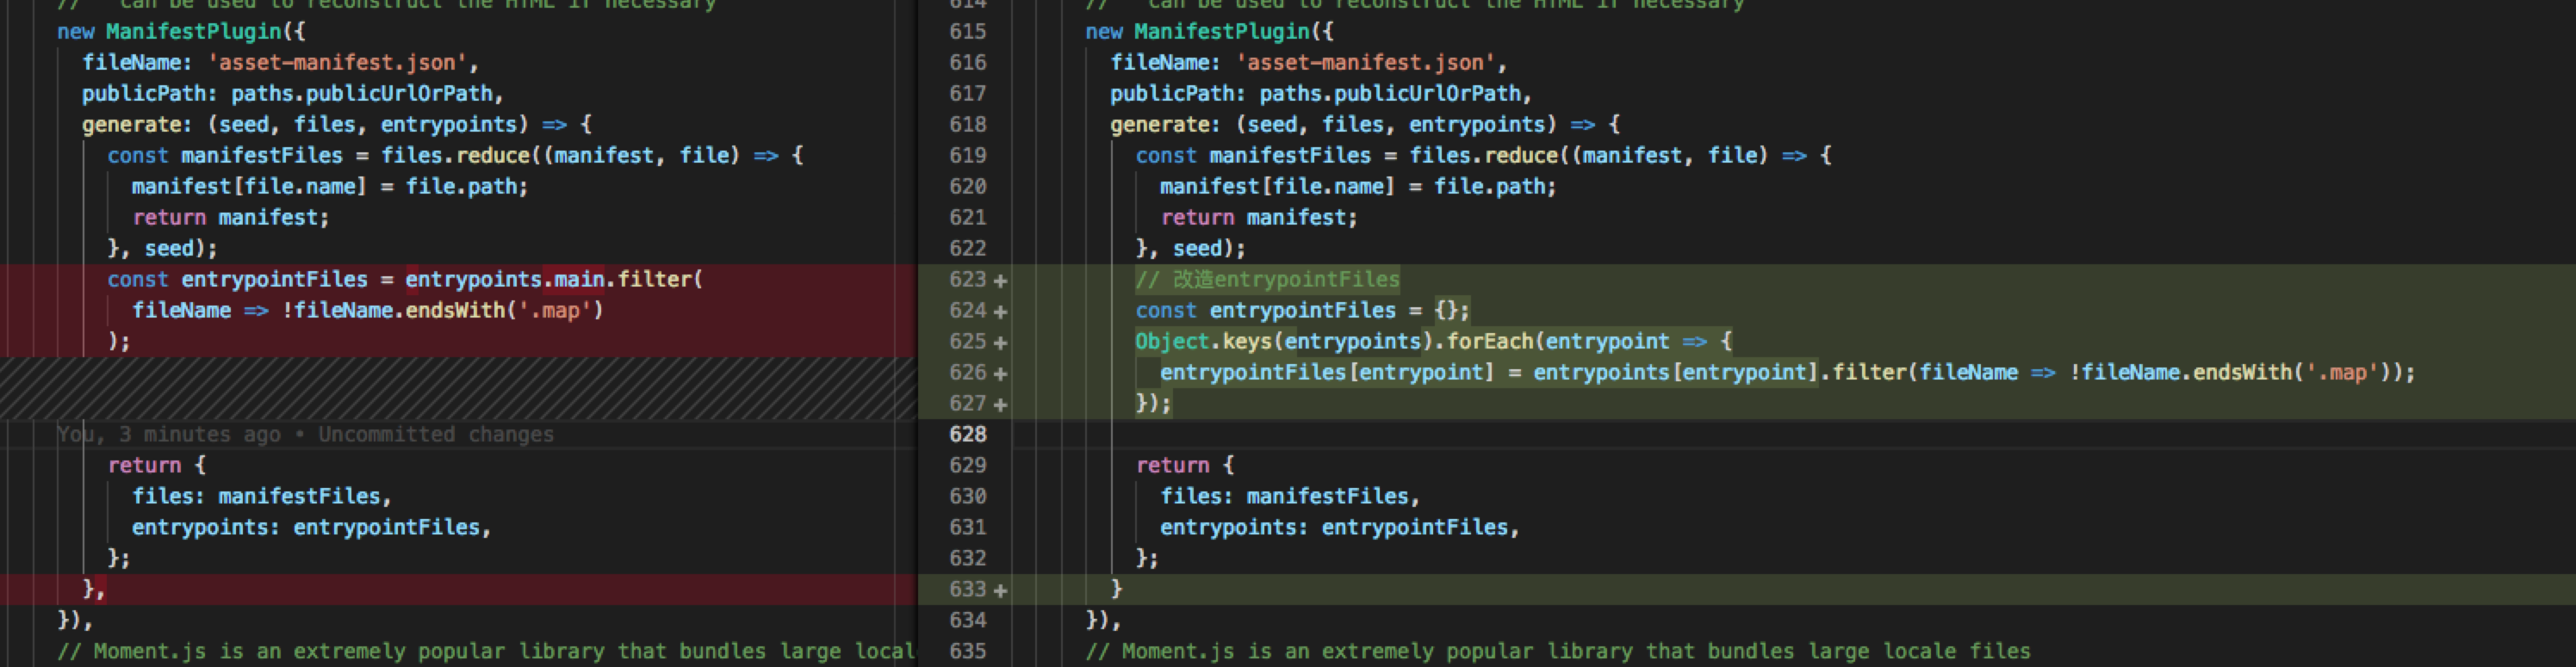Screen dimensions: 2576x667
Task: Click 'entrypoints: entrypointFiles,' in the original pane
Action: pos(312,528)
